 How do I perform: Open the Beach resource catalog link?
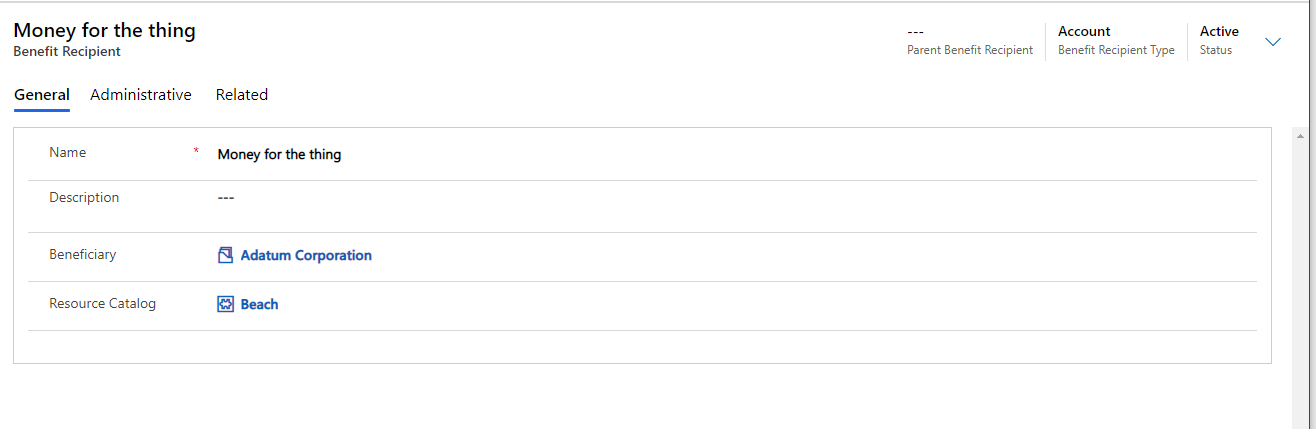point(259,304)
